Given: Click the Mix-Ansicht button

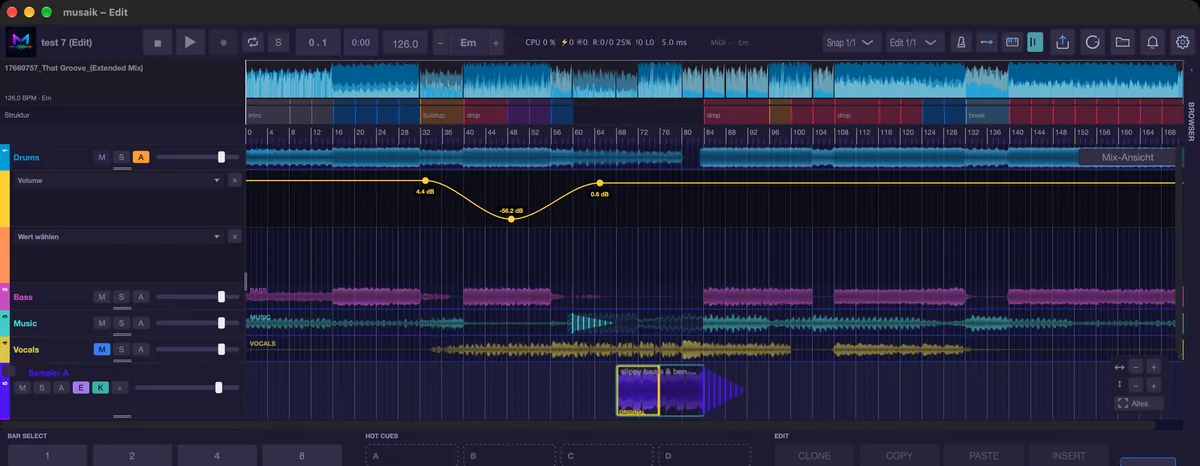Looking at the screenshot, I should pos(1127,157).
